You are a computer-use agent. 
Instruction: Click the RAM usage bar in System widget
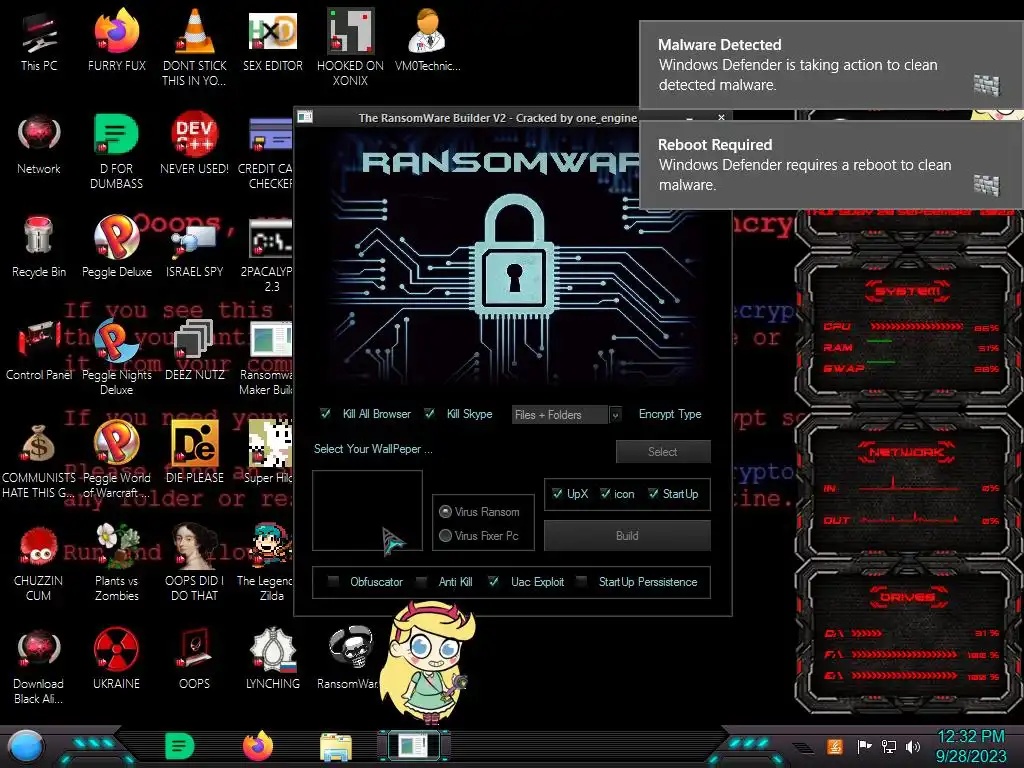coord(880,342)
